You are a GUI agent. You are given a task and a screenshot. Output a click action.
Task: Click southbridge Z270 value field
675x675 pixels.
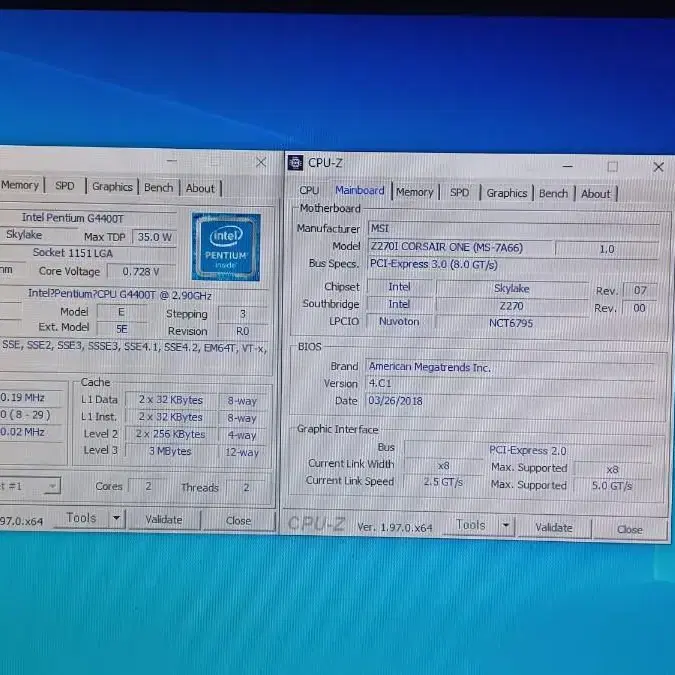point(511,306)
